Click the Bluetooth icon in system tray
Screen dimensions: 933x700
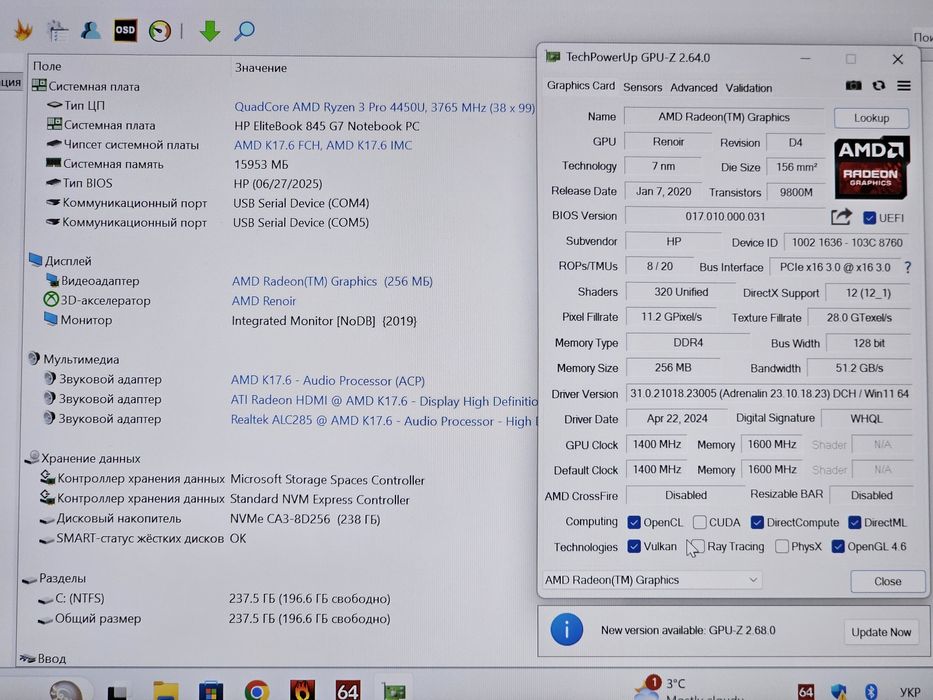pyautogui.click(x=871, y=692)
